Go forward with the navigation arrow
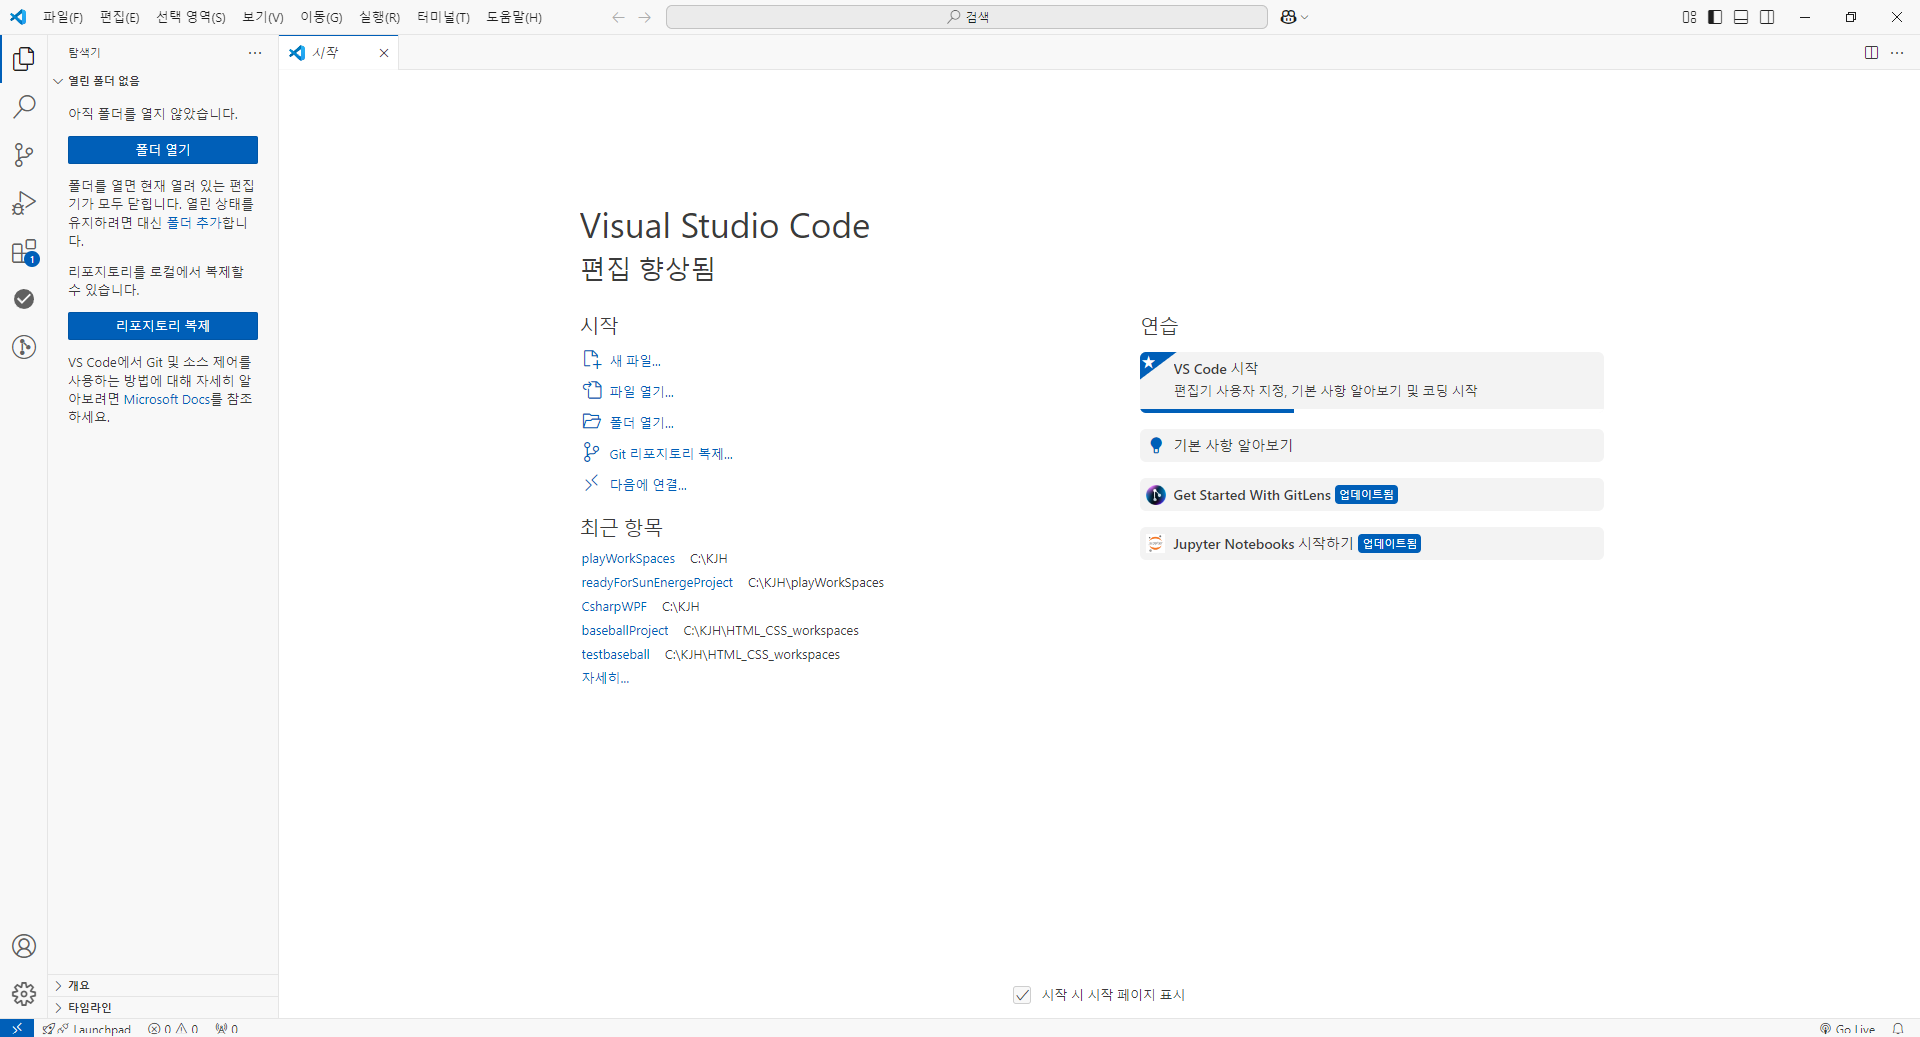Image resolution: width=1920 pixels, height=1037 pixels. tap(645, 17)
